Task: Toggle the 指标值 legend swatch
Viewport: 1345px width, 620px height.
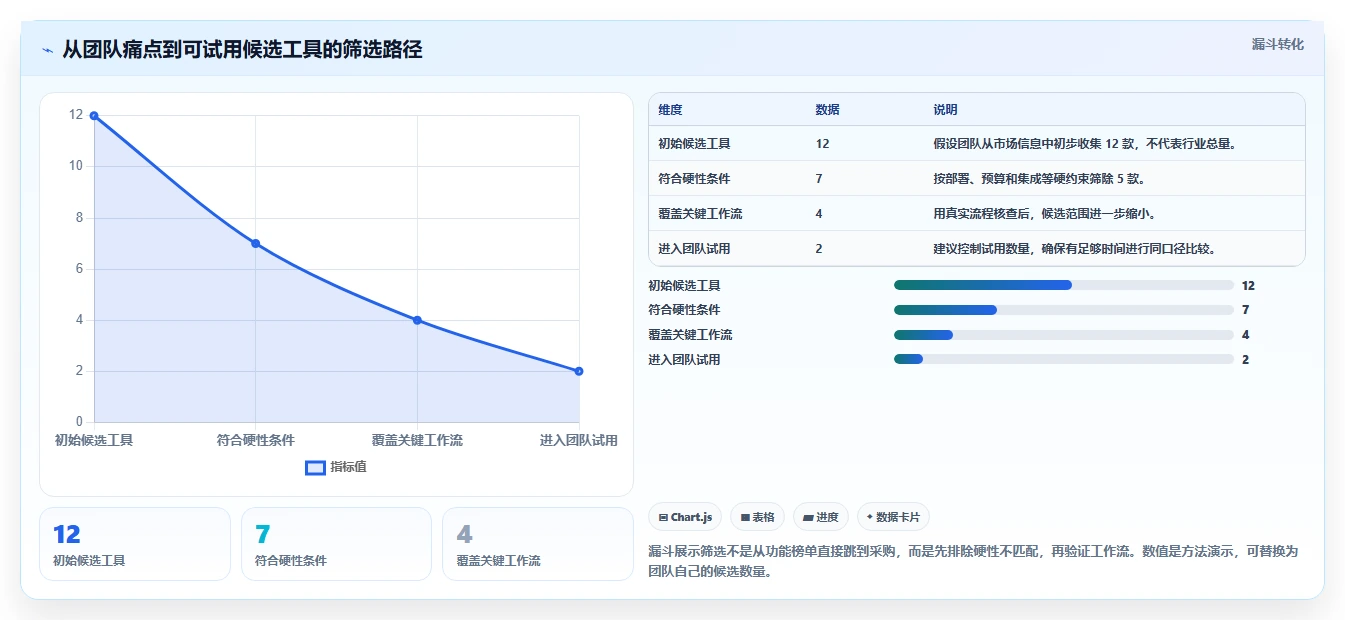Action: pos(315,467)
